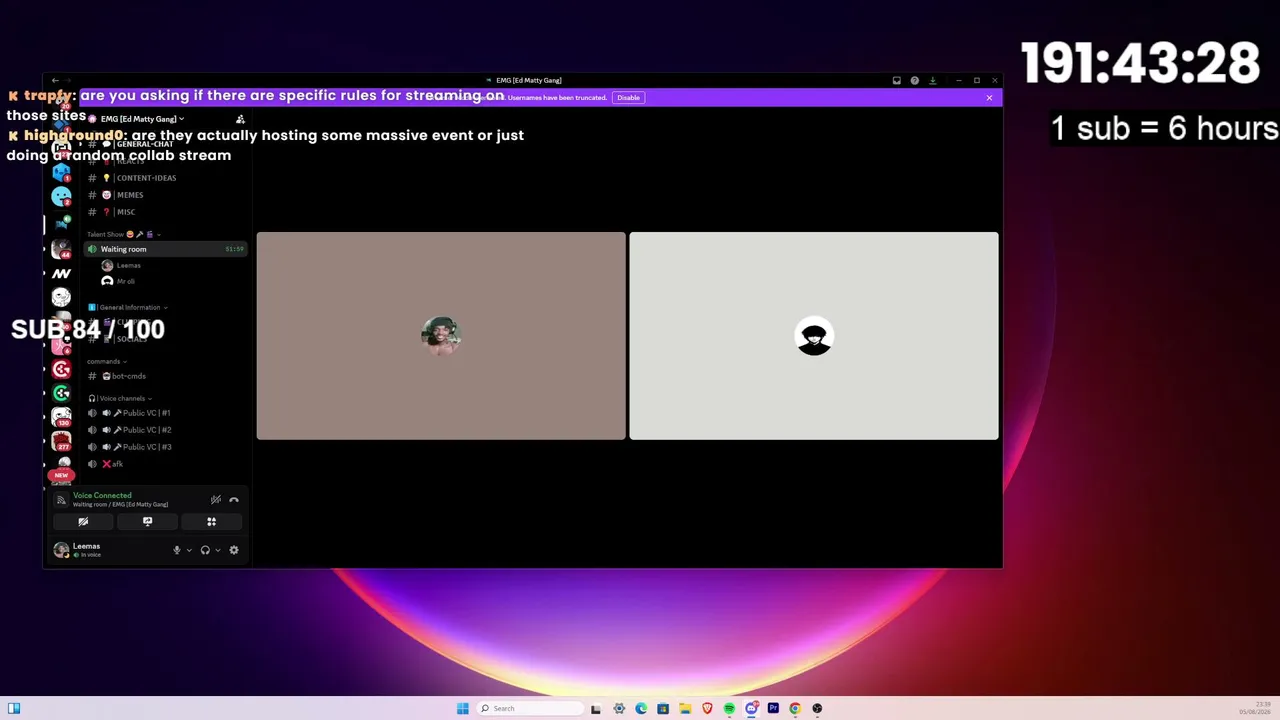The height and width of the screenshot is (720, 1280).
Task: Open user settings gear
Action: pos(234,550)
